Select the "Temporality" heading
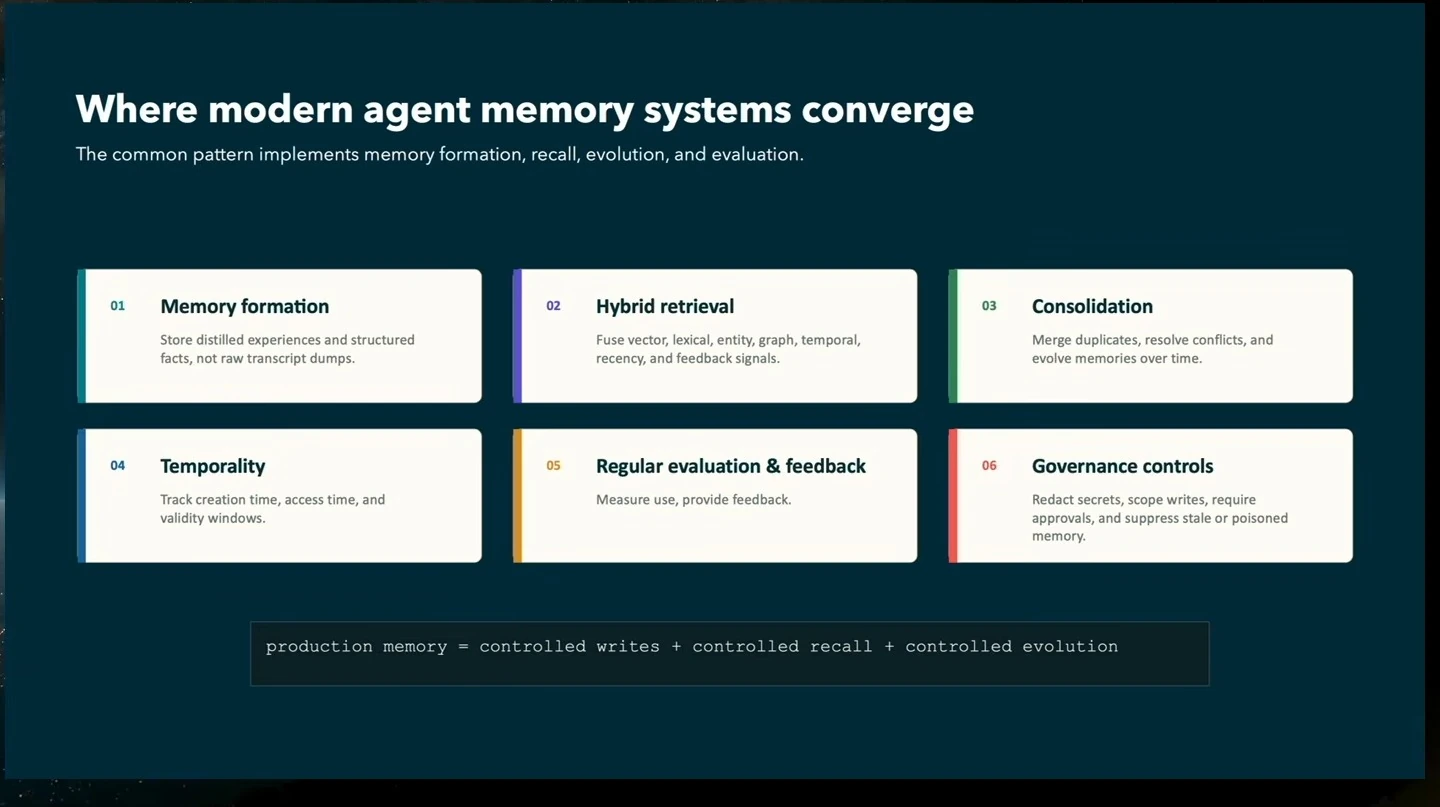This screenshot has height=807, width=1440. point(213,466)
